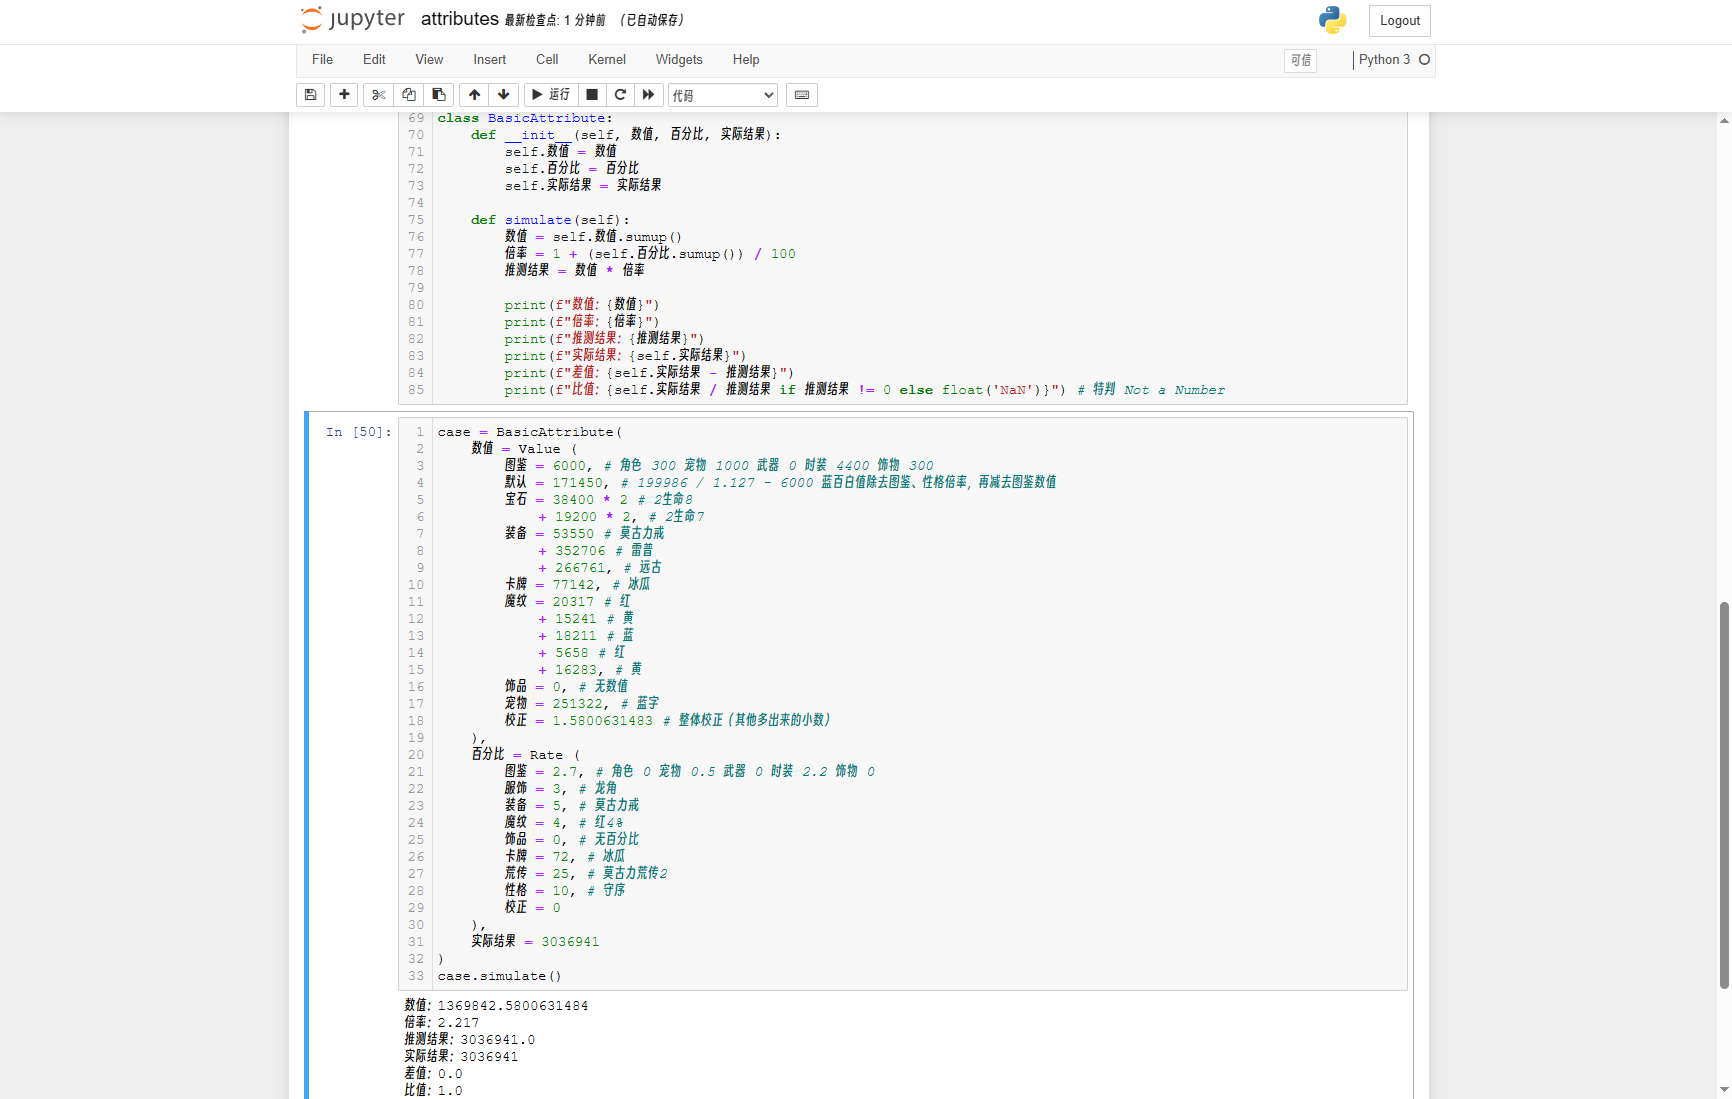
Task: Click the notebook vertical scrollbar thumb
Action: (x=1724, y=795)
